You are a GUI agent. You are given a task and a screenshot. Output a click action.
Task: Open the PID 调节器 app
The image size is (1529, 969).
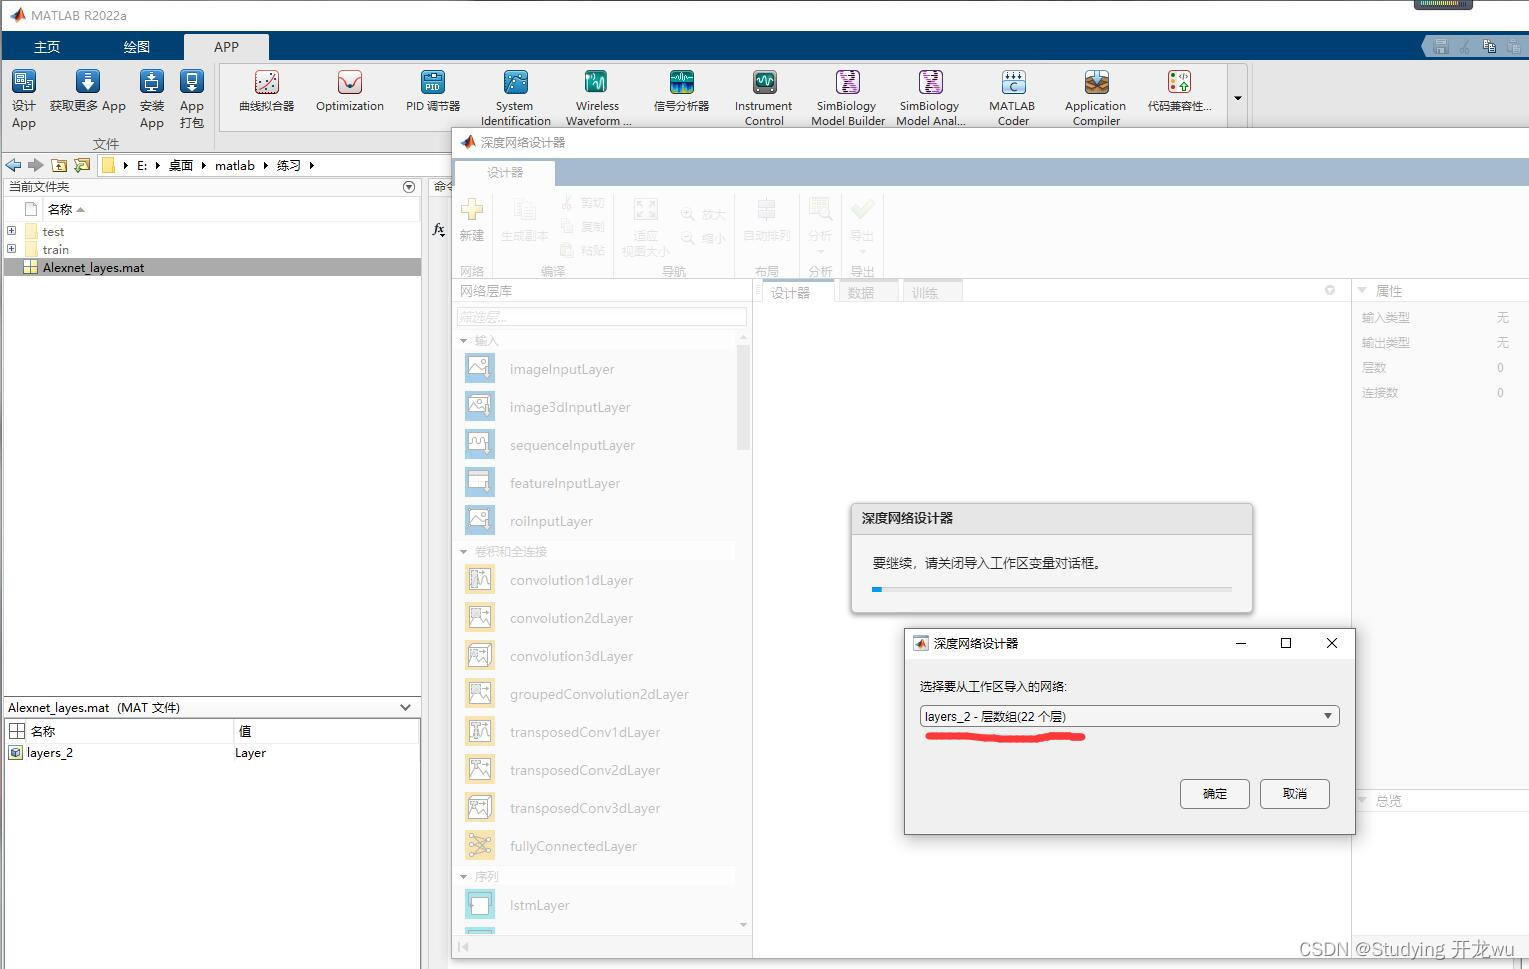coord(433,91)
